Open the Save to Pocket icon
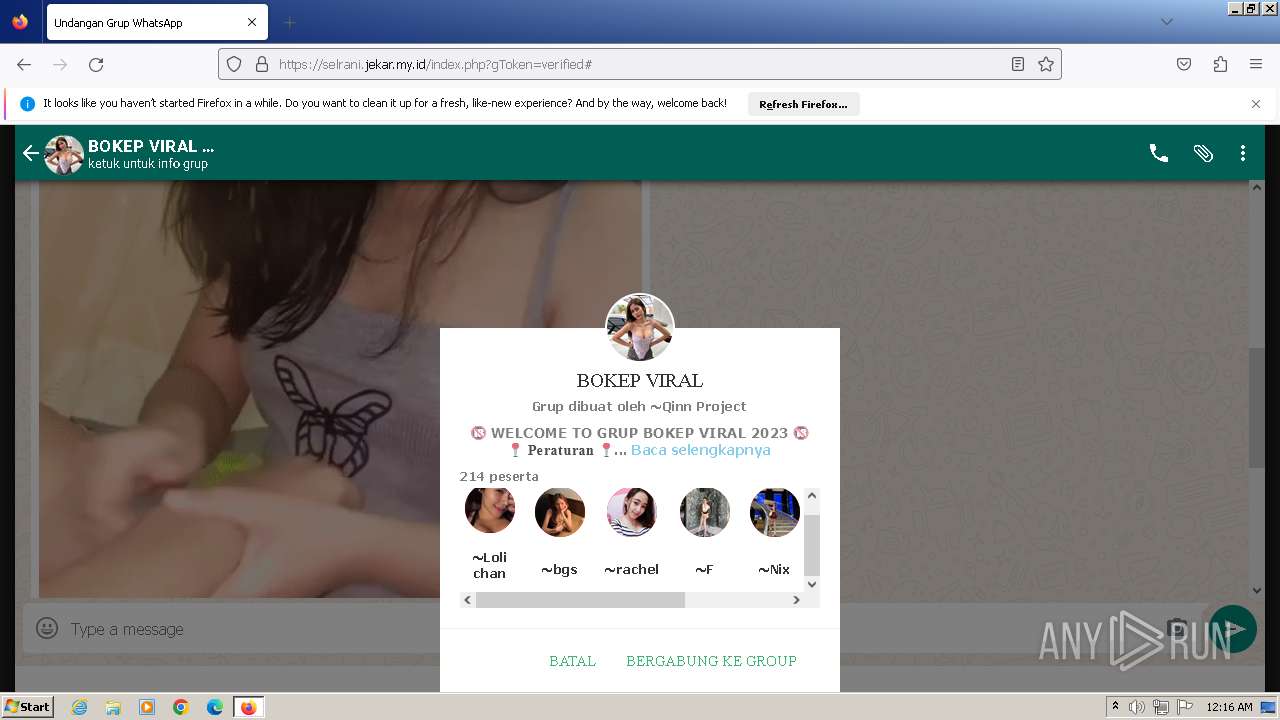Screen dimensions: 1280x720 coord(1184,64)
